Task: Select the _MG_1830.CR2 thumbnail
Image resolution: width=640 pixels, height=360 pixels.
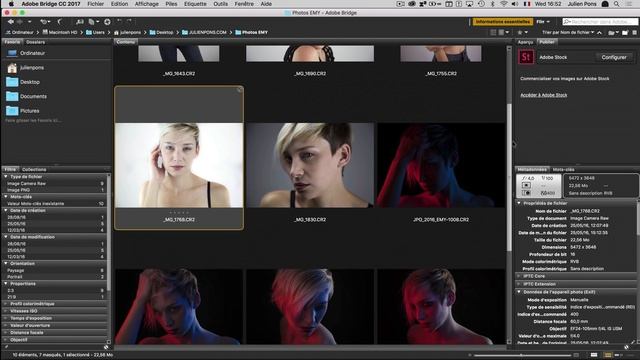Action: click(x=310, y=165)
